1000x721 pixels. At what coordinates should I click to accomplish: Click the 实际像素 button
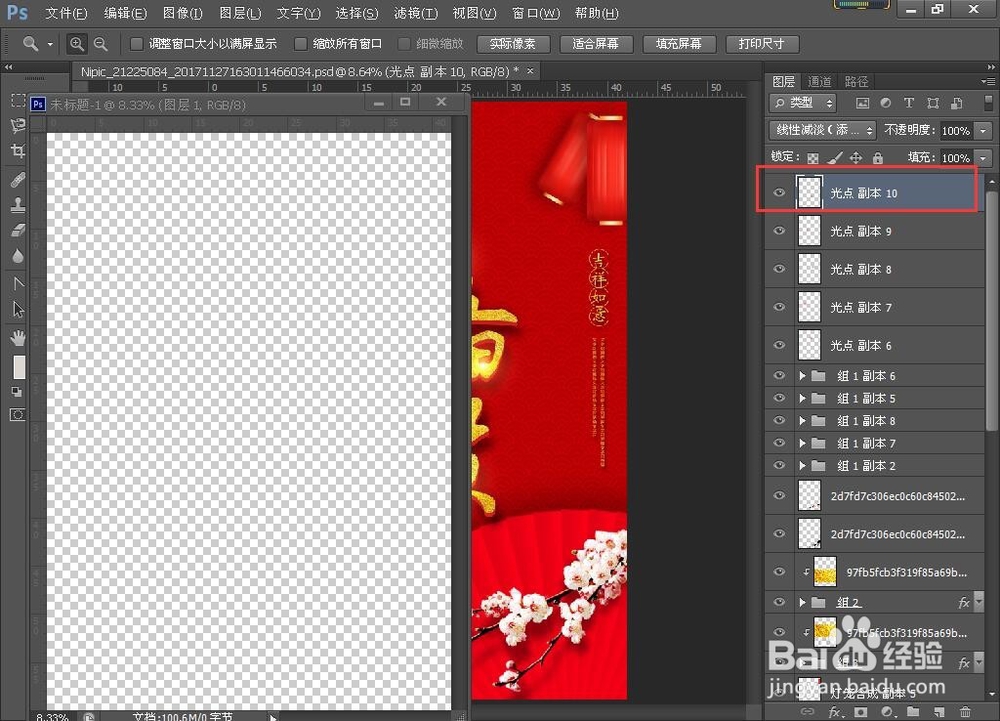tap(513, 43)
